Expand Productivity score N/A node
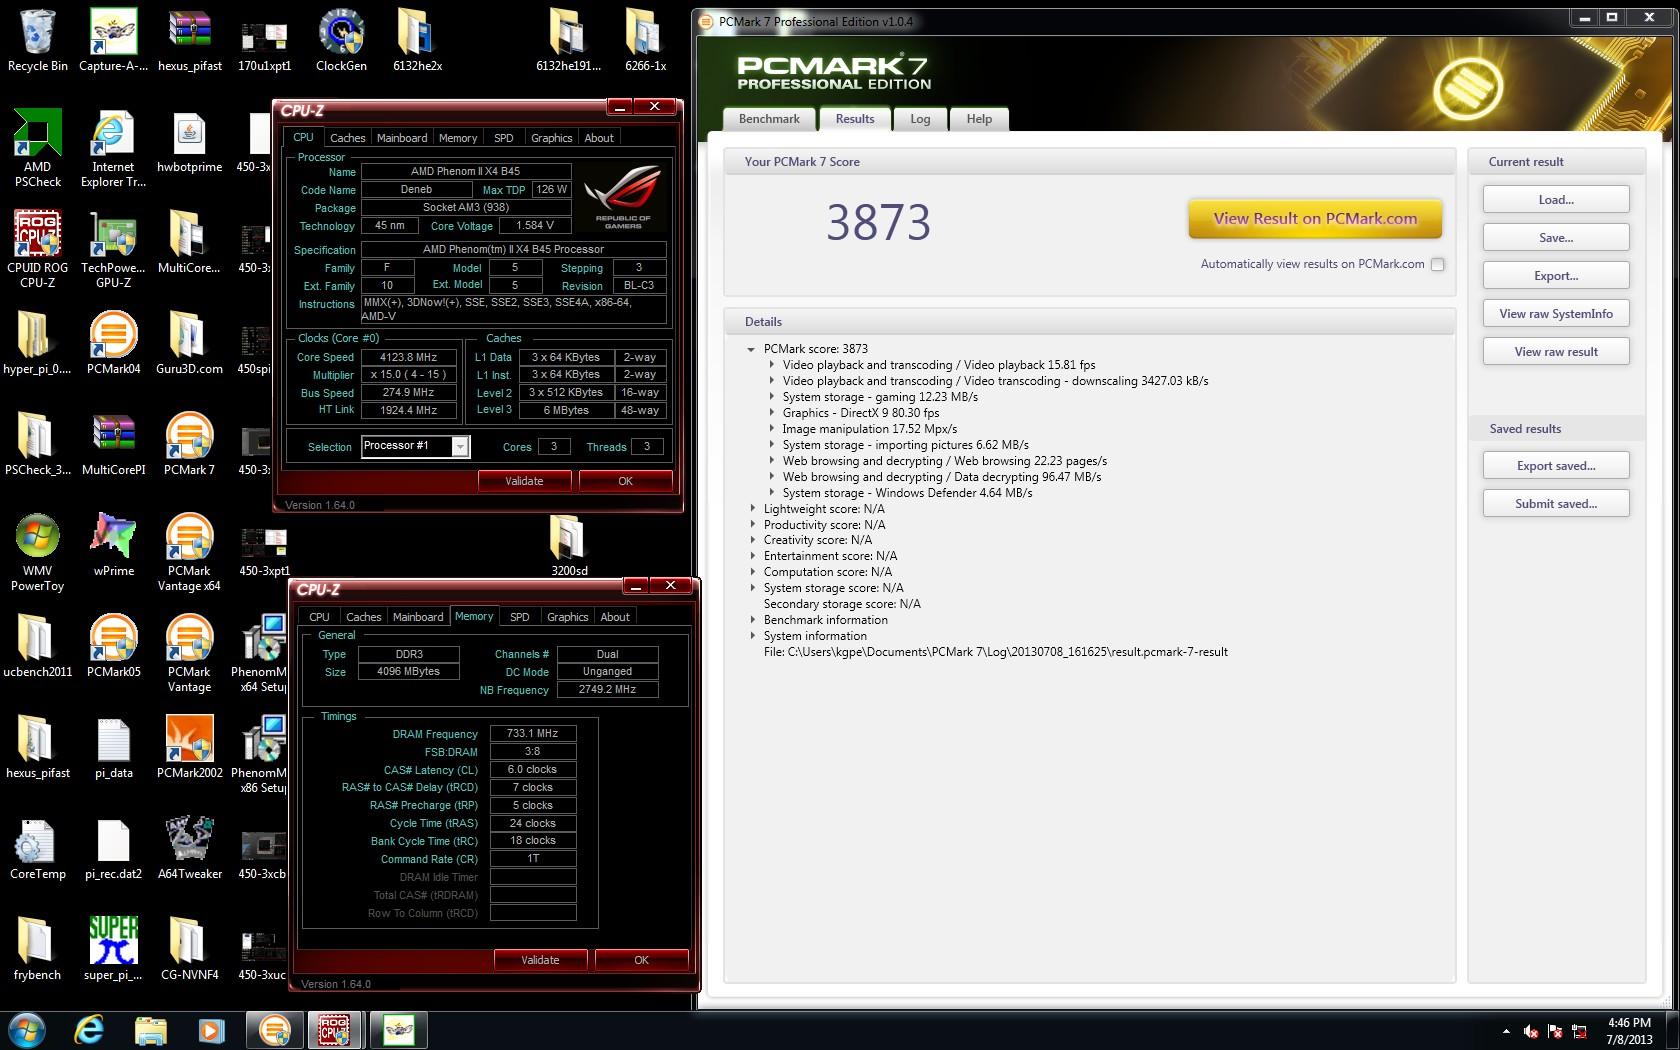Screen dimensions: 1680x1050 (752, 525)
